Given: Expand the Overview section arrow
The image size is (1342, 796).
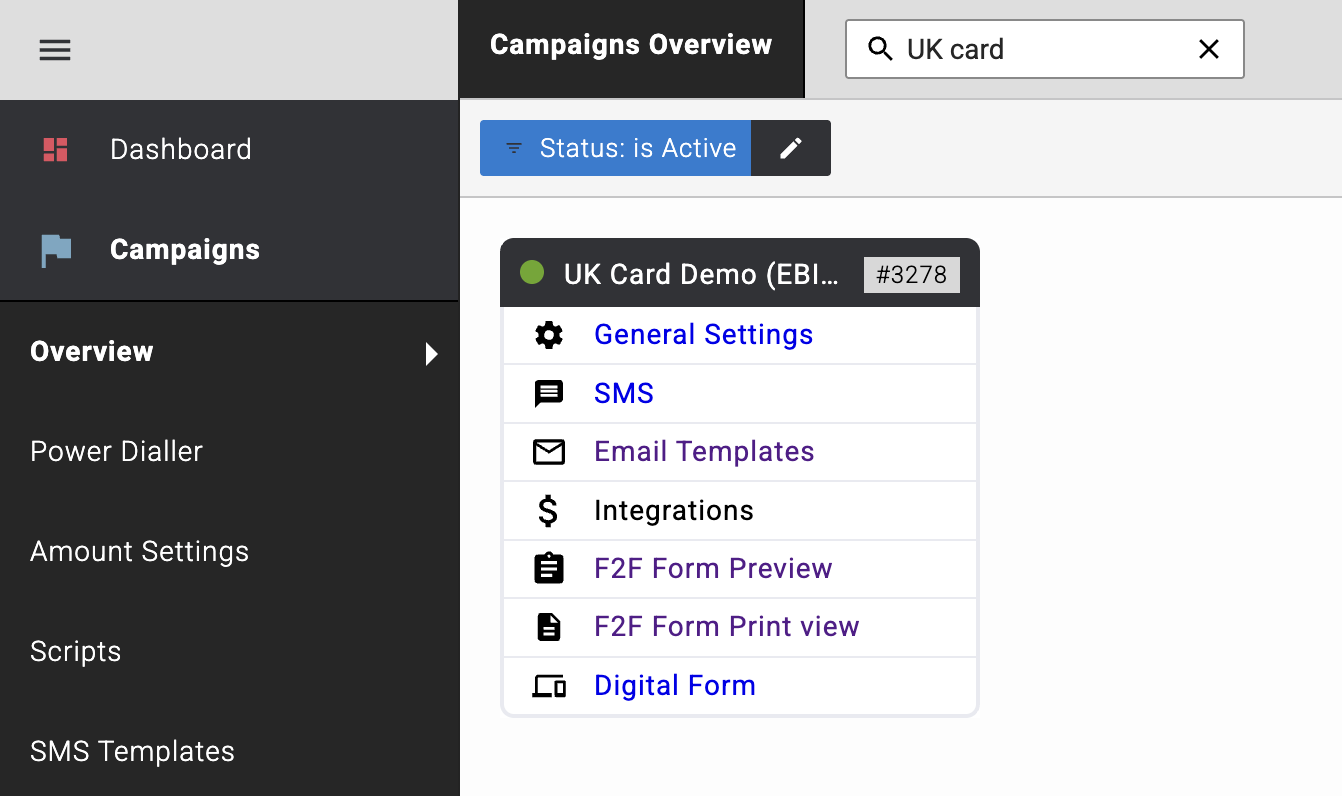Looking at the screenshot, I should coord(431,353).
